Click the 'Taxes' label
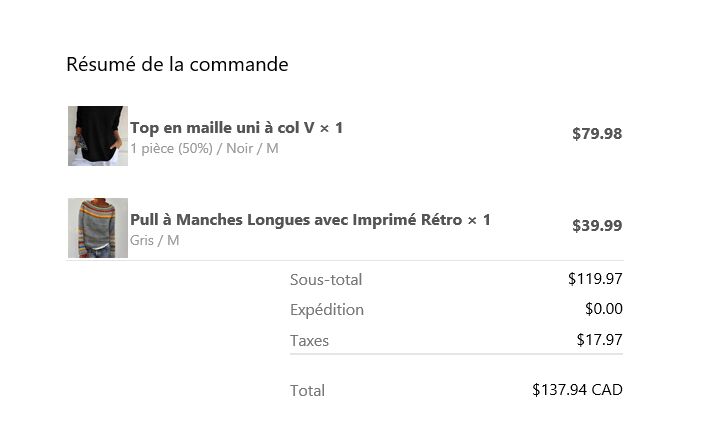 (309, 340)
